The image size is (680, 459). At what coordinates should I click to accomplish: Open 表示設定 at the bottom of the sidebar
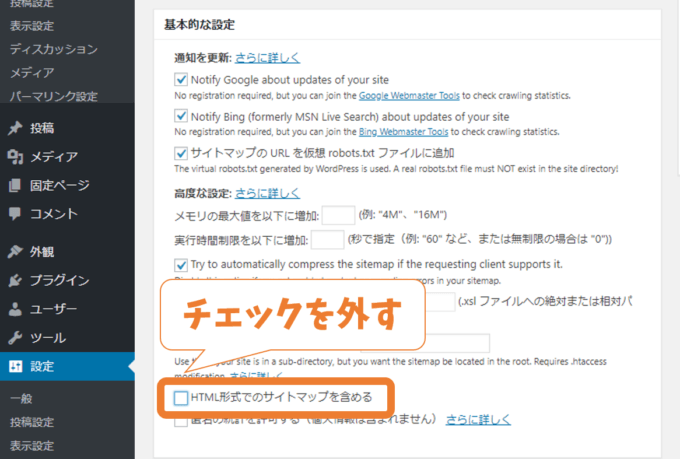coord(32,445)
